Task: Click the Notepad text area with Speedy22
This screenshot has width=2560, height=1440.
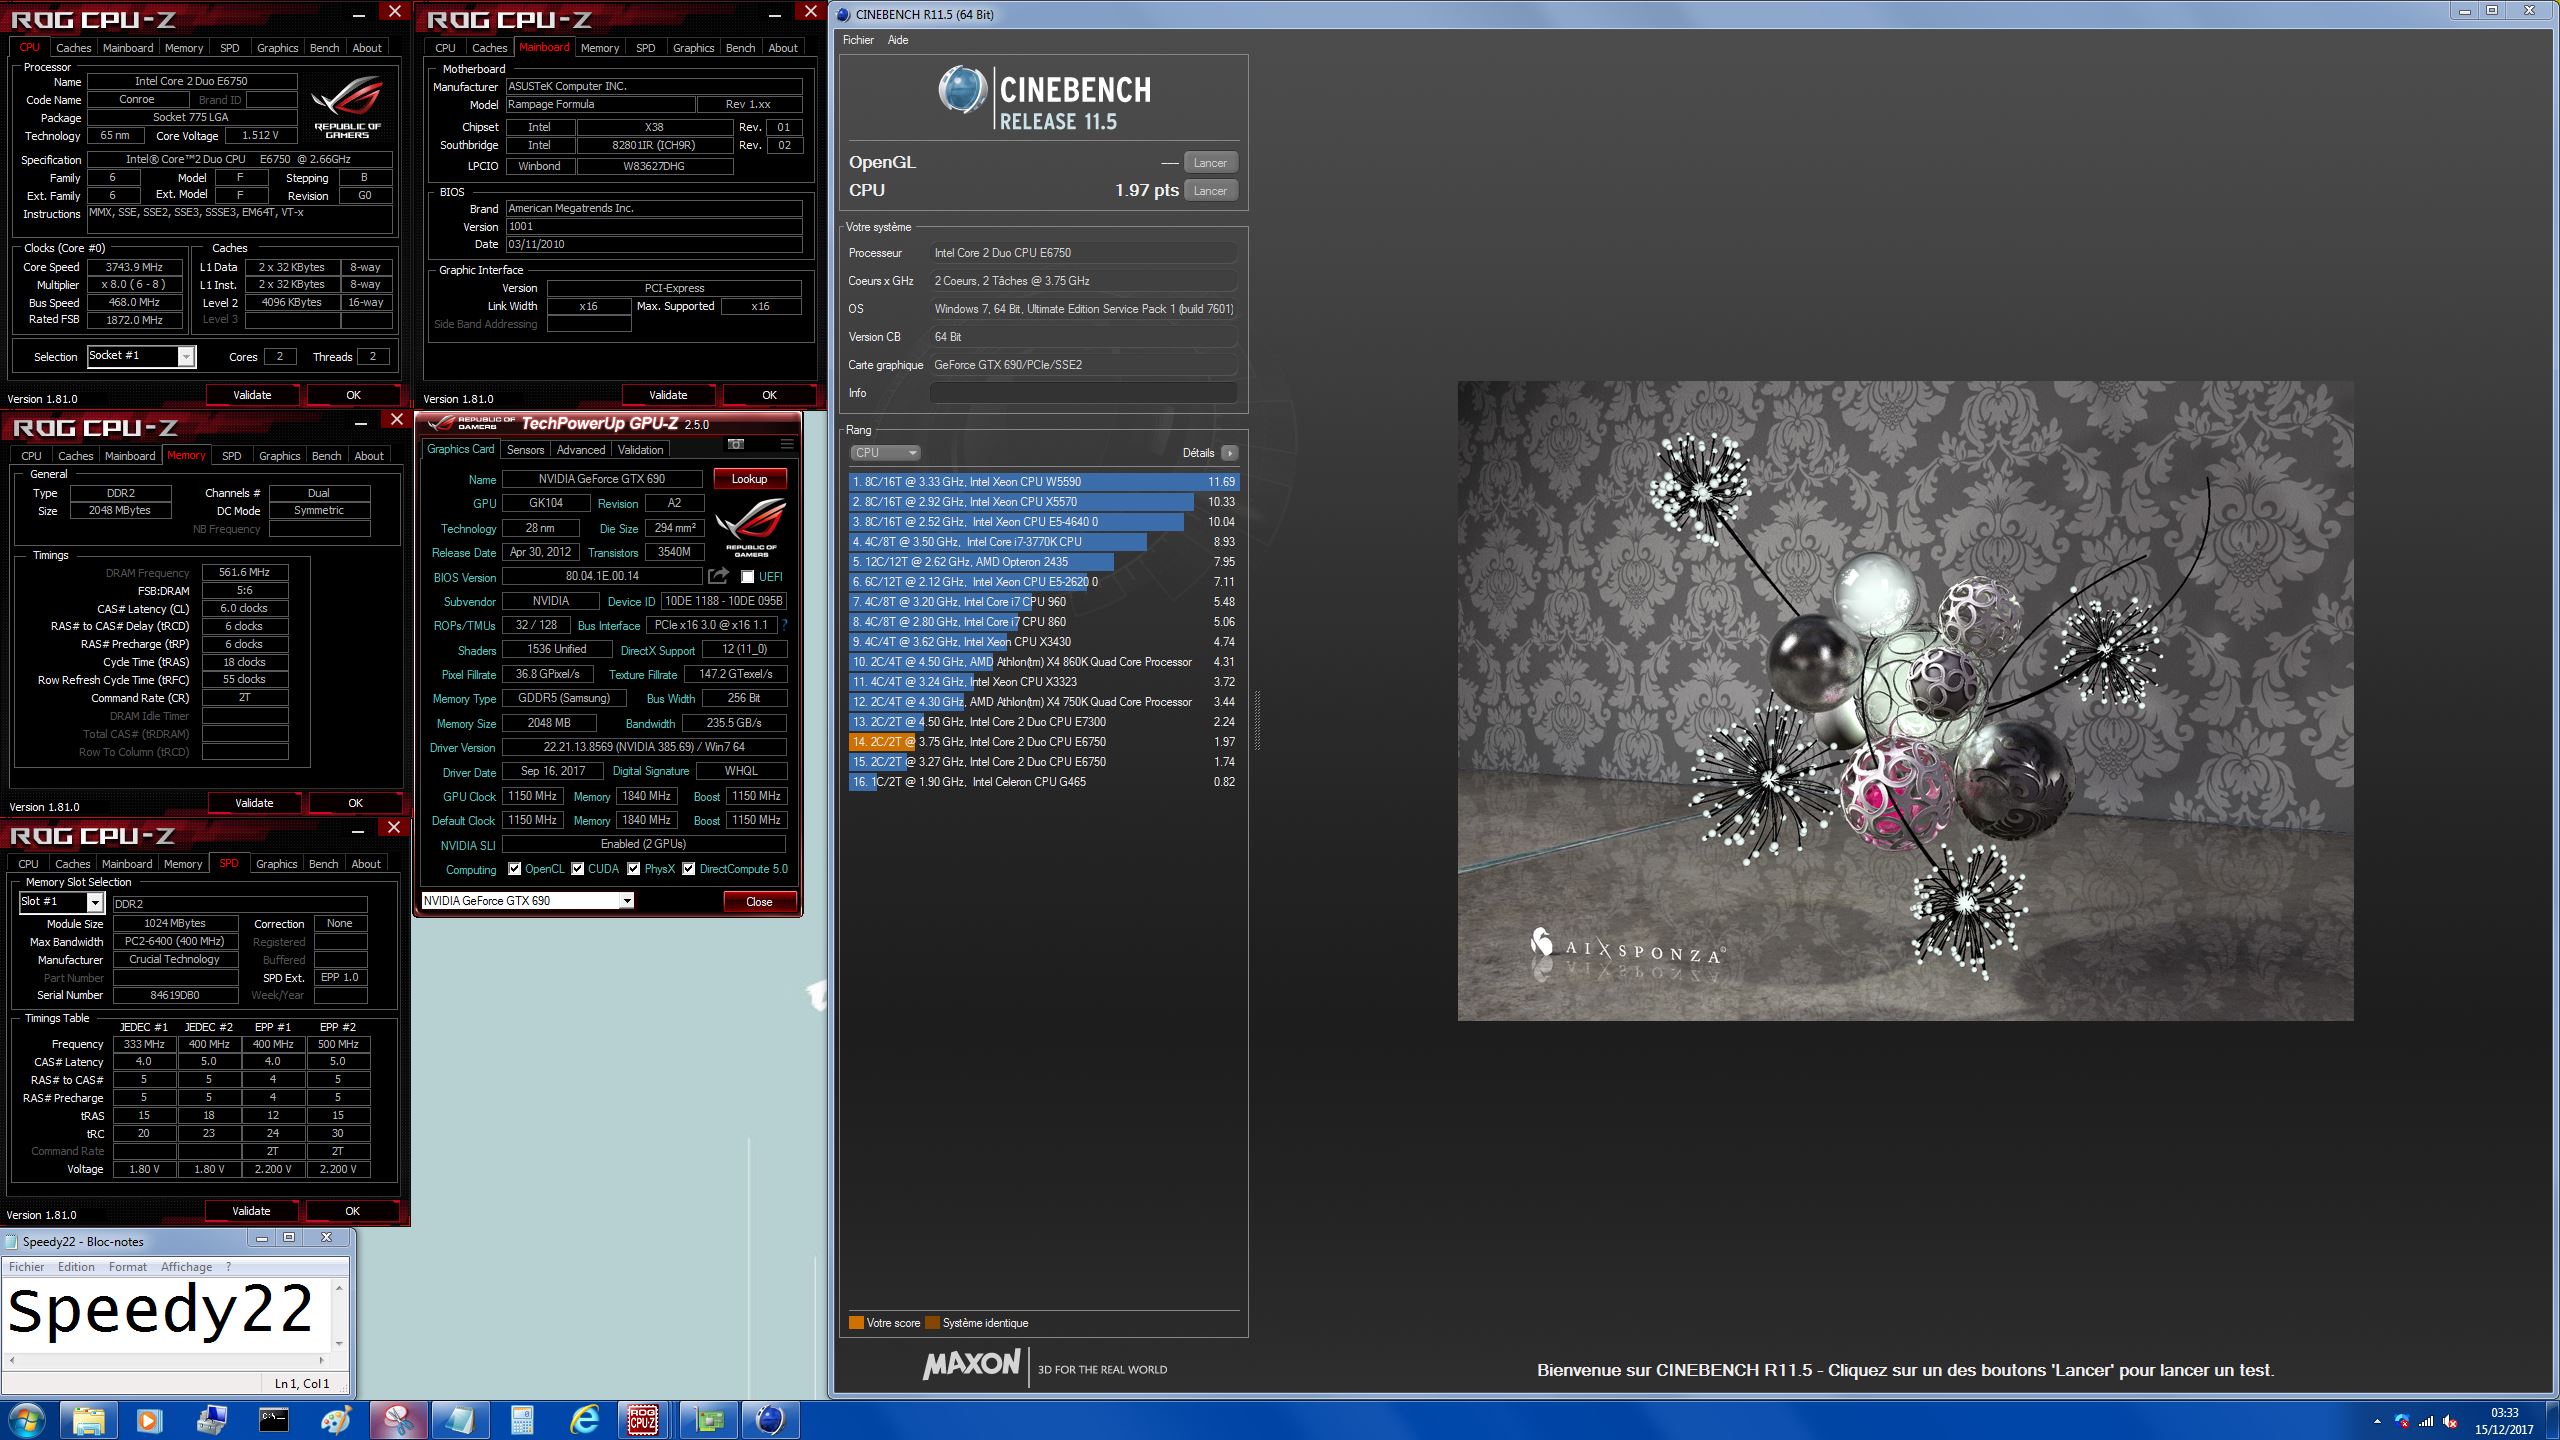Action: (168, 1314)
